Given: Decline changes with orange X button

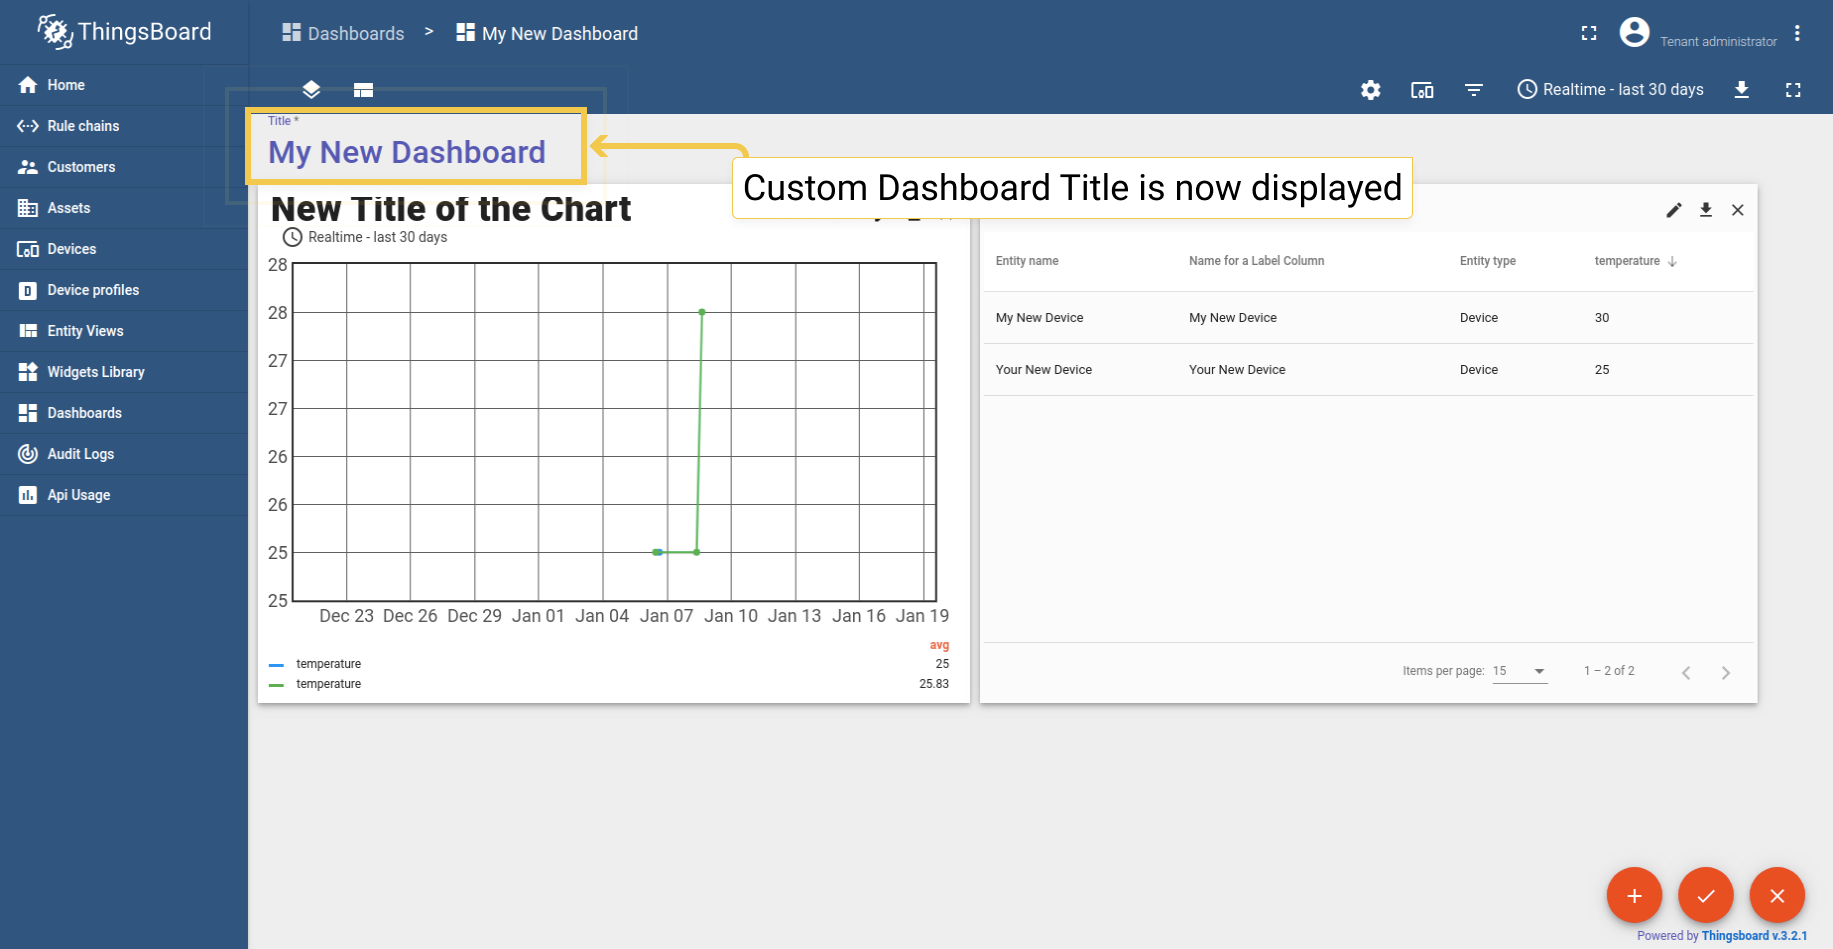Looking at the screenshot, I should coord(1777,895).
